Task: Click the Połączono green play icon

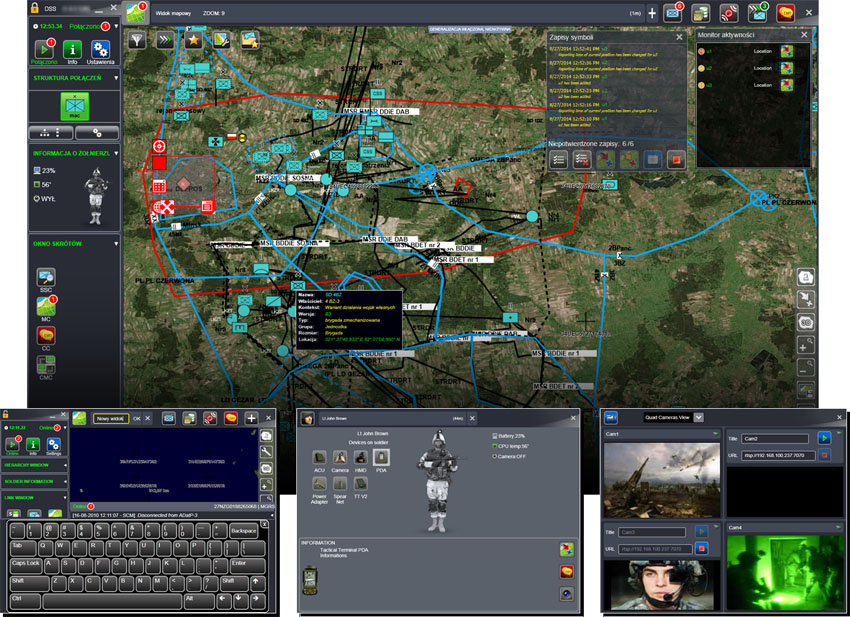Action: click(44, 49)
